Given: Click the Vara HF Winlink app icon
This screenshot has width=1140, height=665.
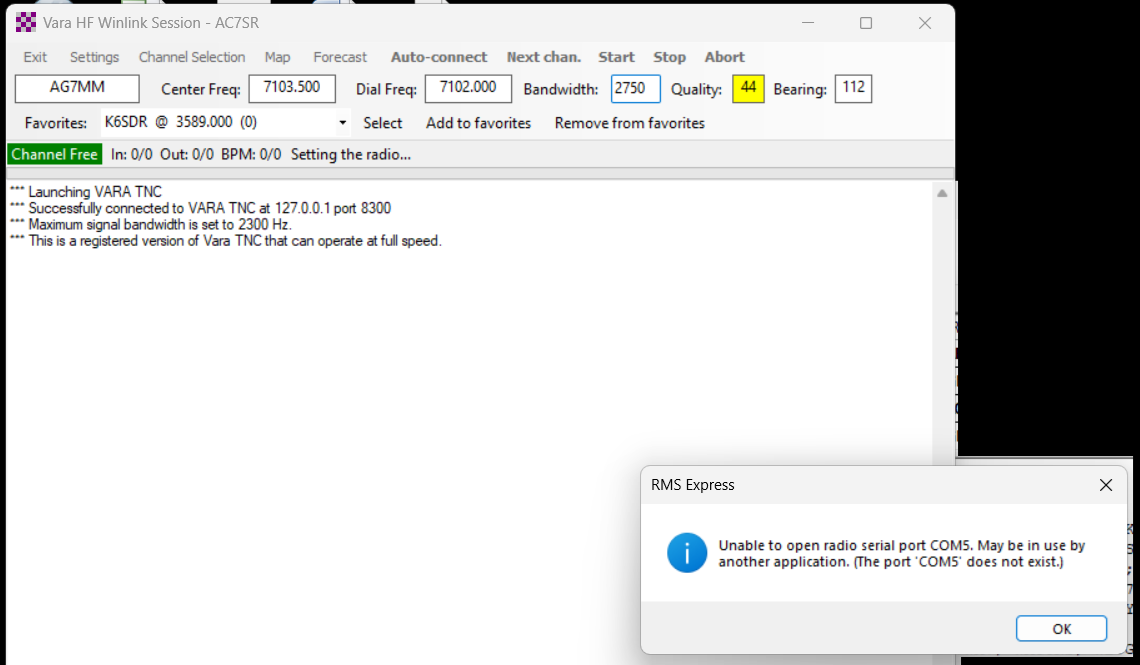Looking at the screenshot, I should pyautogui.click(x=25, y=23).
